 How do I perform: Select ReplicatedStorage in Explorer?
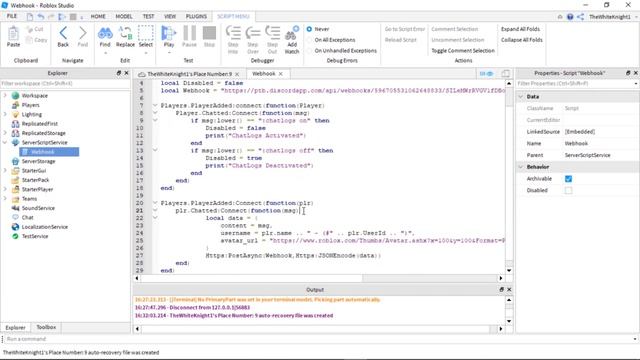tap(43, 133)
